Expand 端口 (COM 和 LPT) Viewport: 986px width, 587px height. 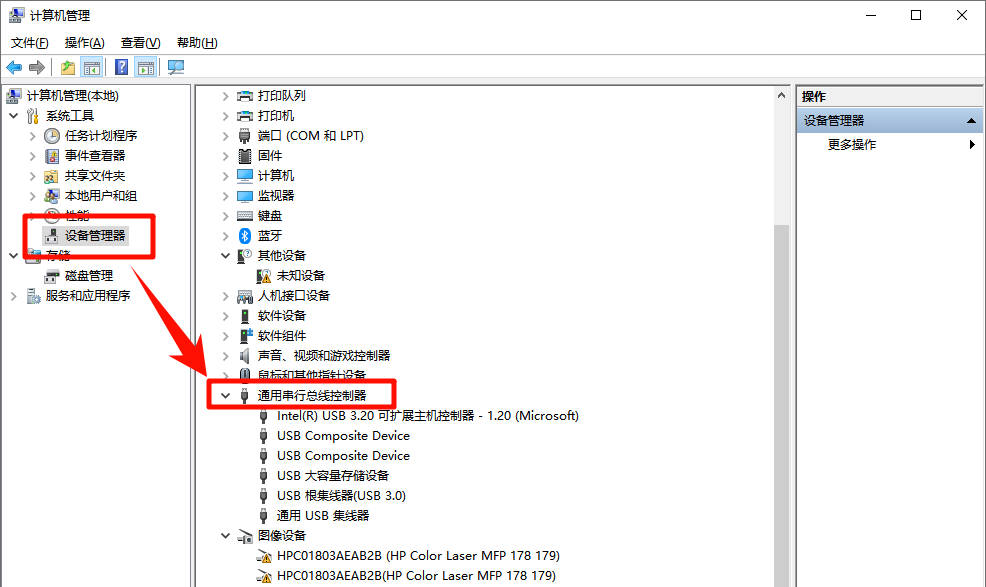tap(225, 136)
